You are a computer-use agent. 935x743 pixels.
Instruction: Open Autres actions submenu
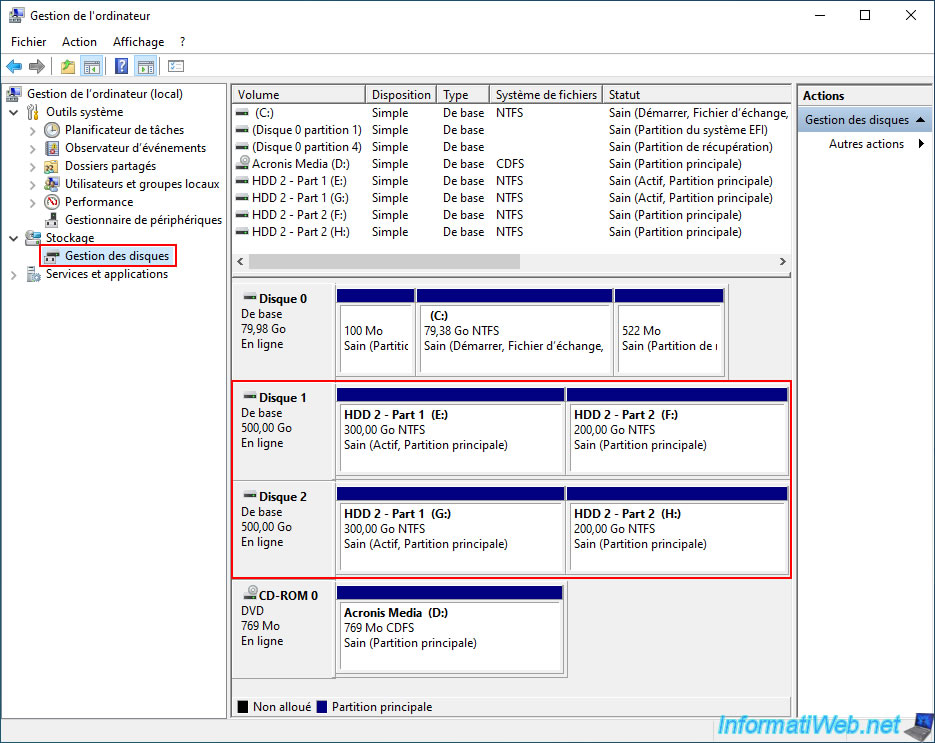pos(866,144)
